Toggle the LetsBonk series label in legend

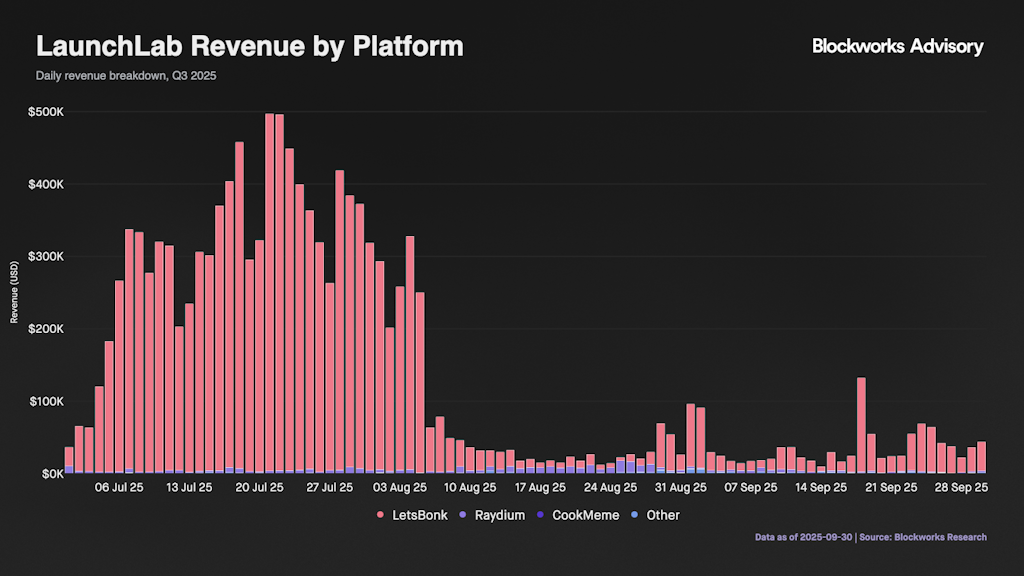(x=418, y=515)
